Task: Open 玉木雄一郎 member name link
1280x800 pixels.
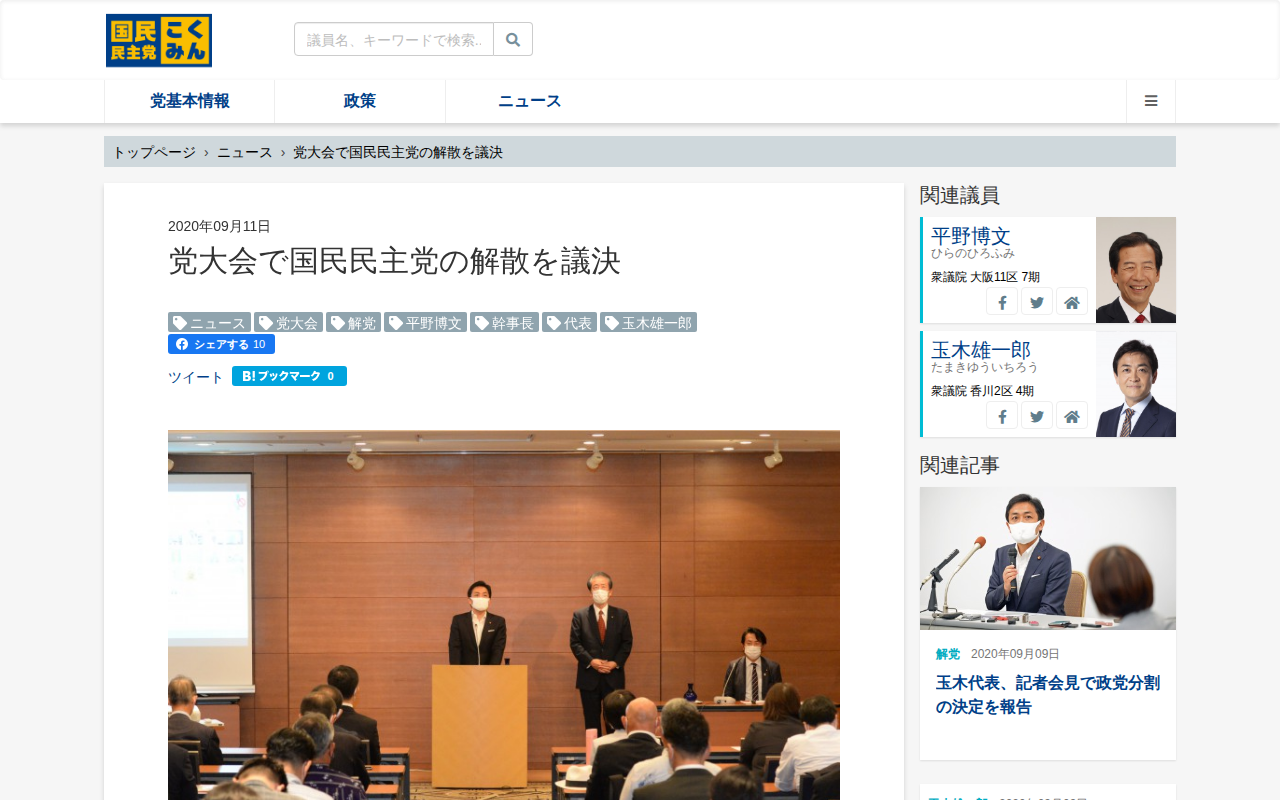Action: [x=981, y=350]
